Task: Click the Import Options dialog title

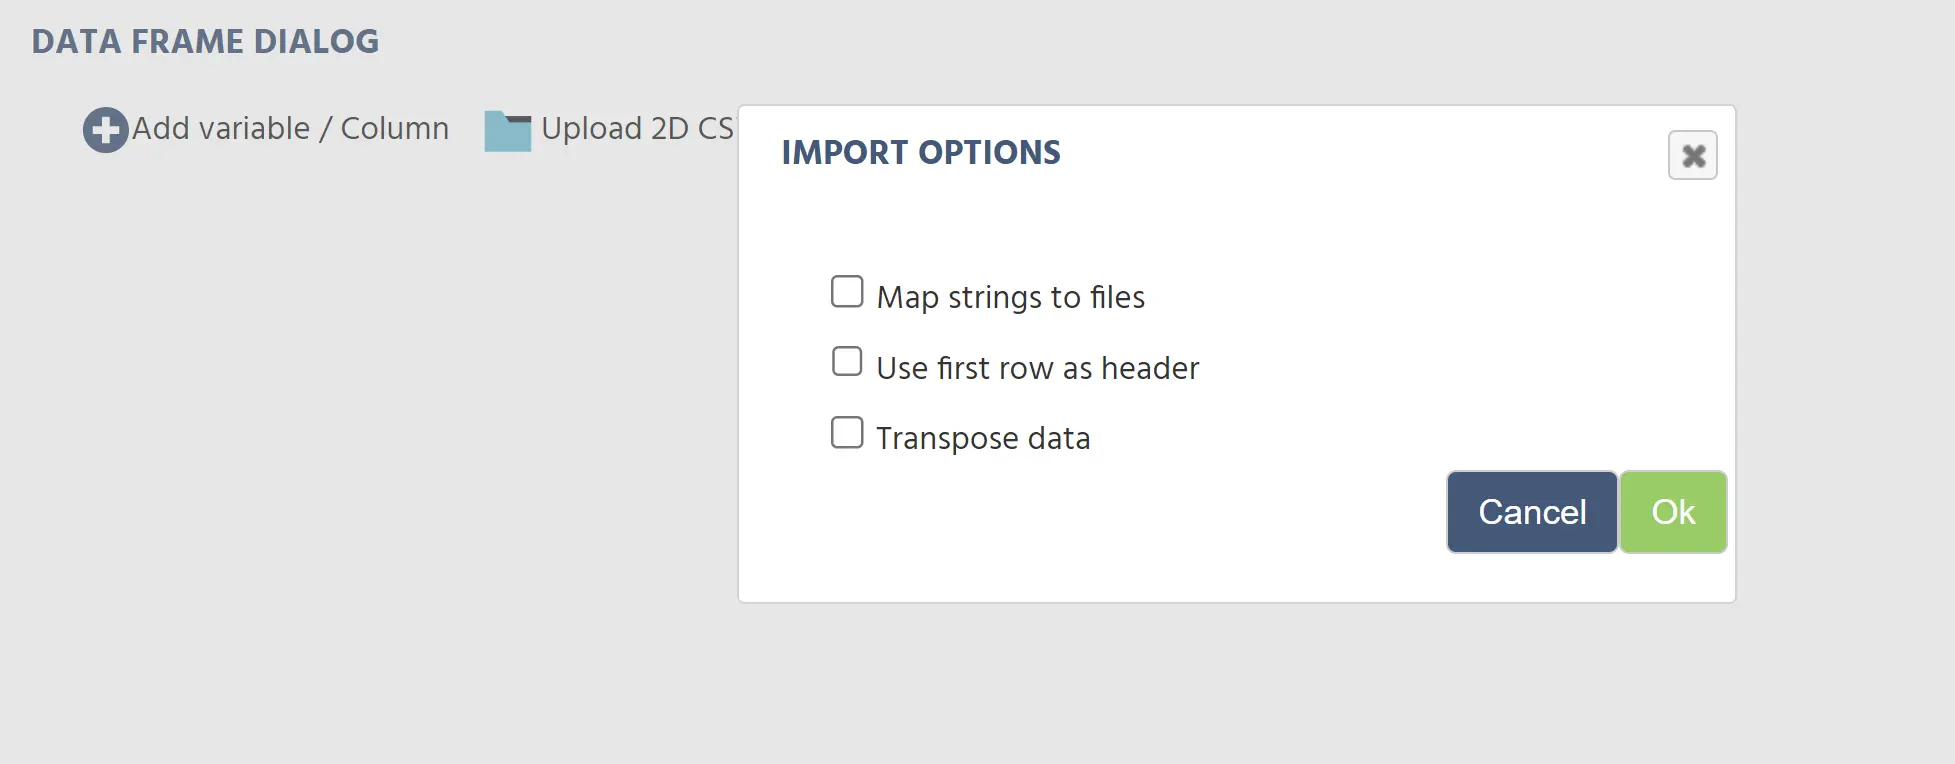Action: [x=921, y=153]
